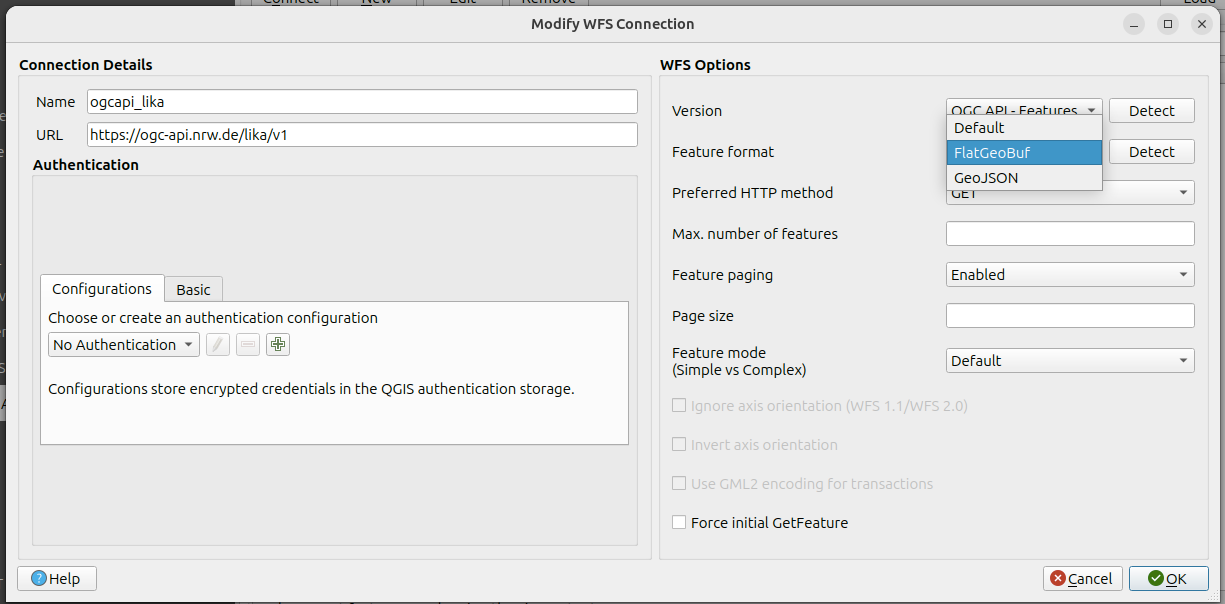Cancel the WFS connection dialog
This screenshot has width=1225, height=604.
(x=1082, y=579)
